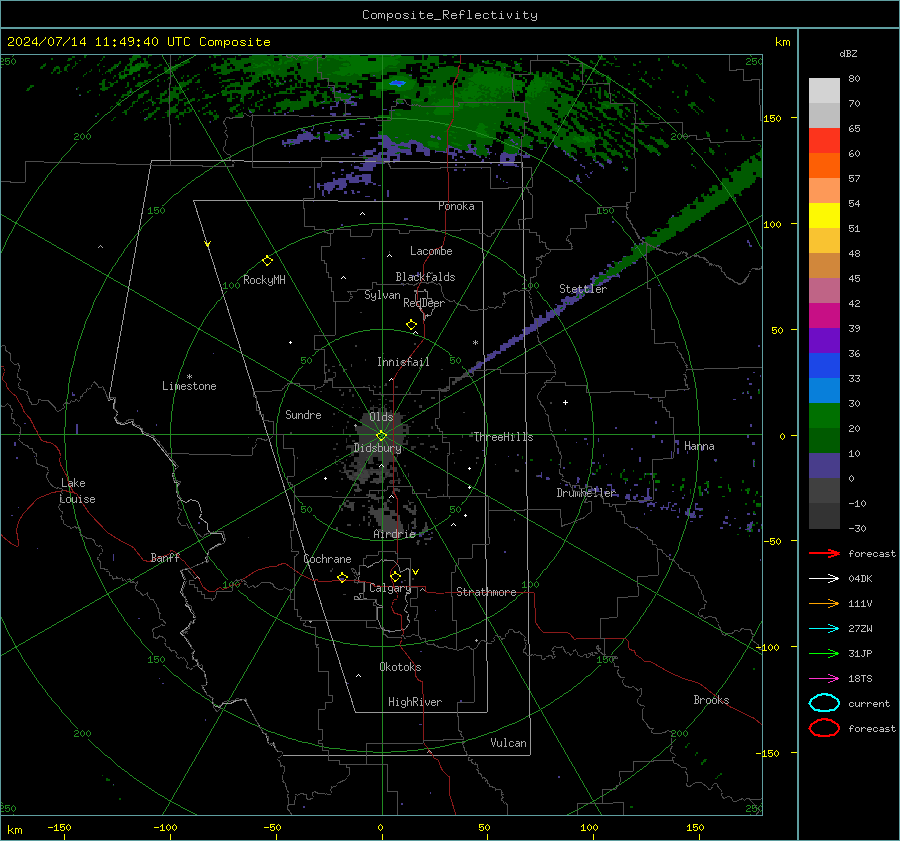Image resolution: width=900 pixels, height=841 pixels.
Task: Click the Calgary map label
Action: click(390, 588)
